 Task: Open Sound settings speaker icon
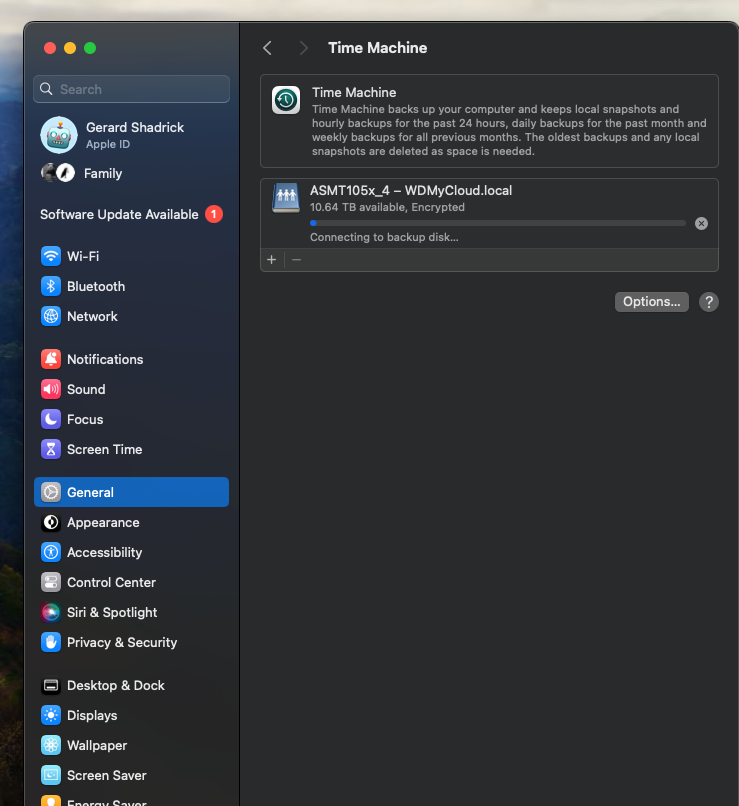[x=51, y=389]
